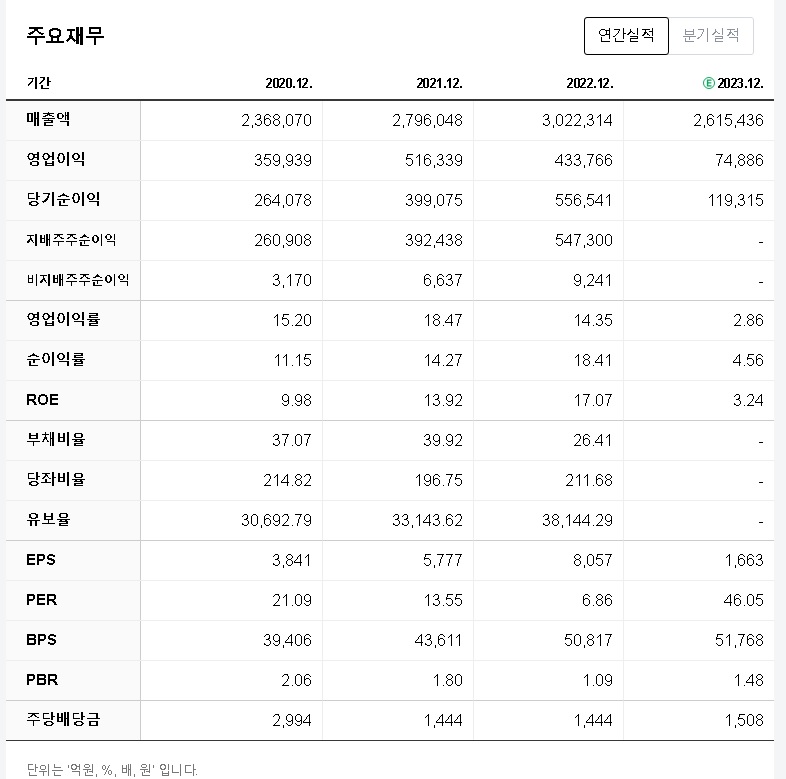Click the 영업이익 row label
Viewport: 786px width, 779px height.
point(56,159)
